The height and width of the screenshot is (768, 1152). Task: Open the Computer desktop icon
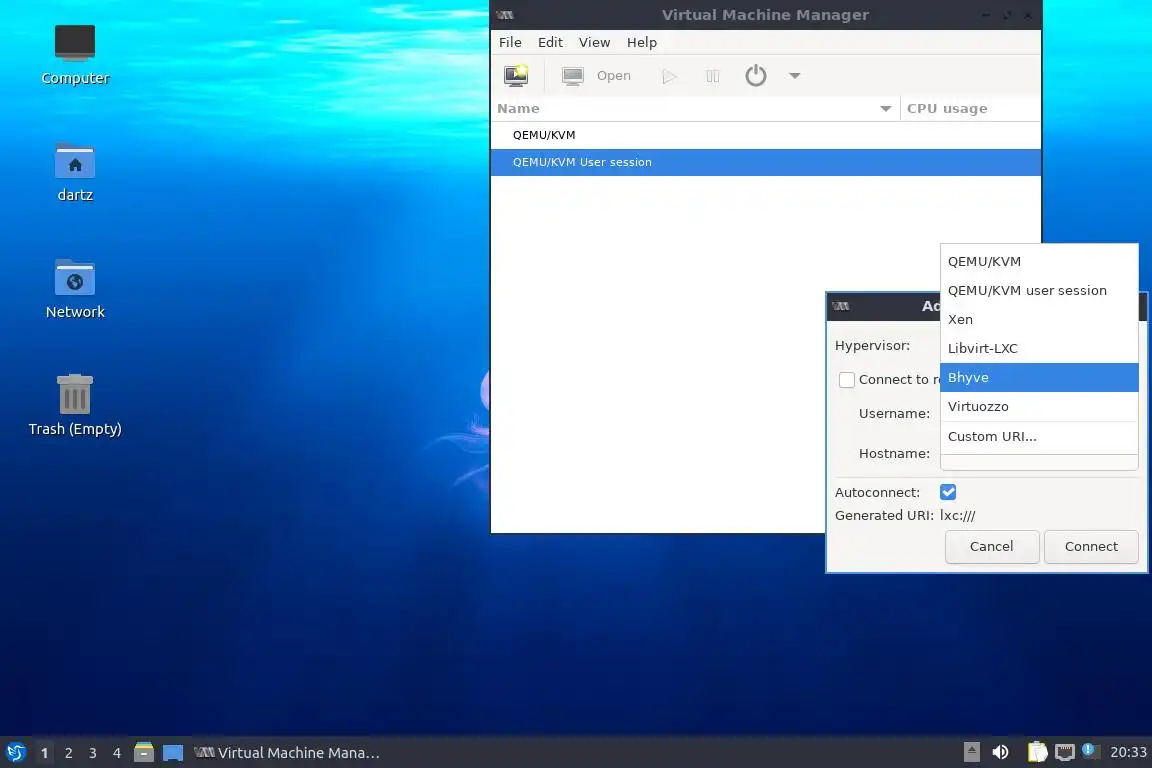(x=75, y=54)
